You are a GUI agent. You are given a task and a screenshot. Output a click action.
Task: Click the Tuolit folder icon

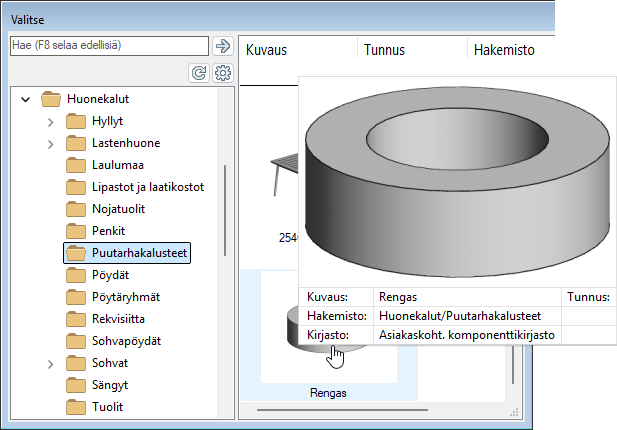[76, 407]
